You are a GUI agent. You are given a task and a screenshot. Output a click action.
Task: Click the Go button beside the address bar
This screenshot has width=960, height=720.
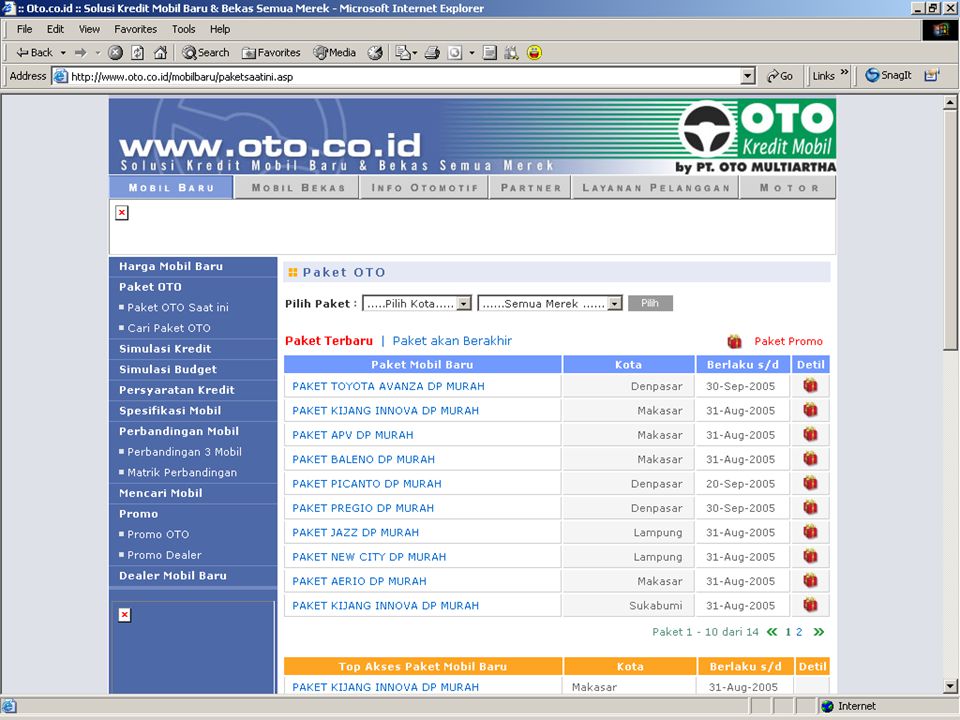click(x=779, y=76)
